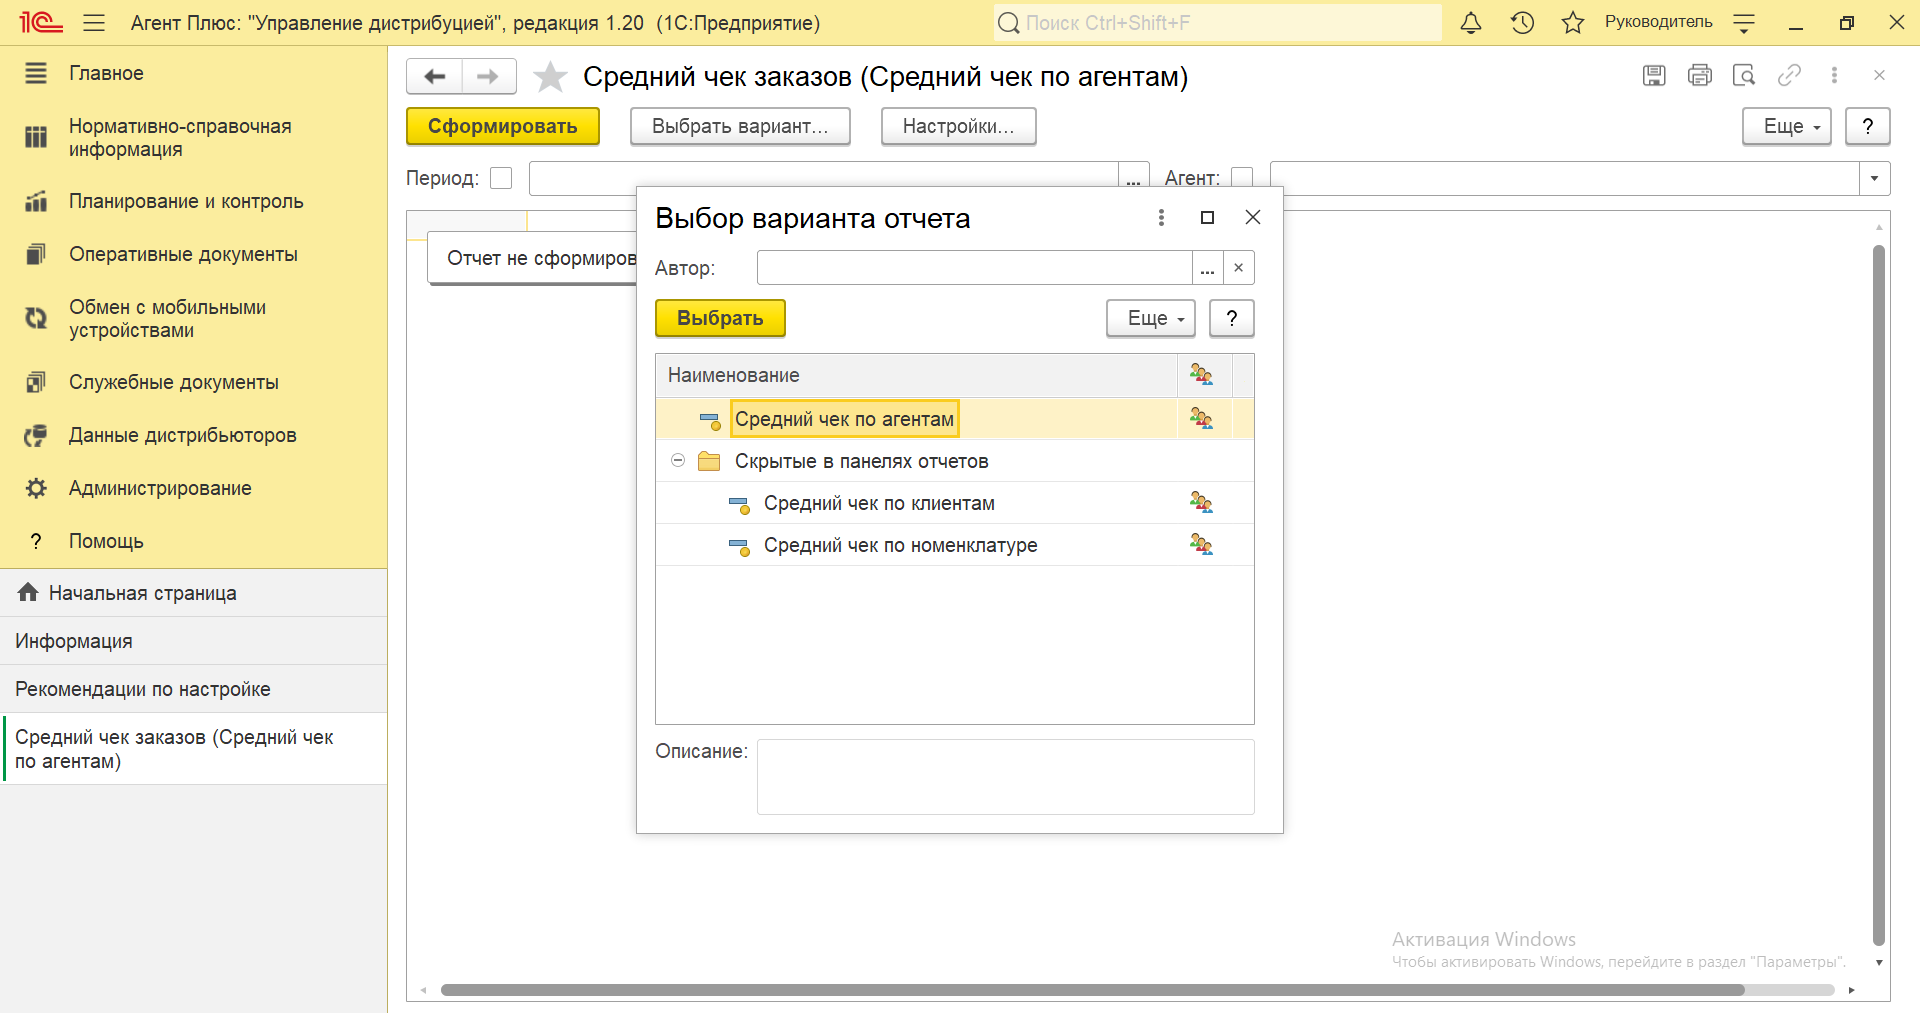Open the Агент field dropdown arrow

point(1875,178)
